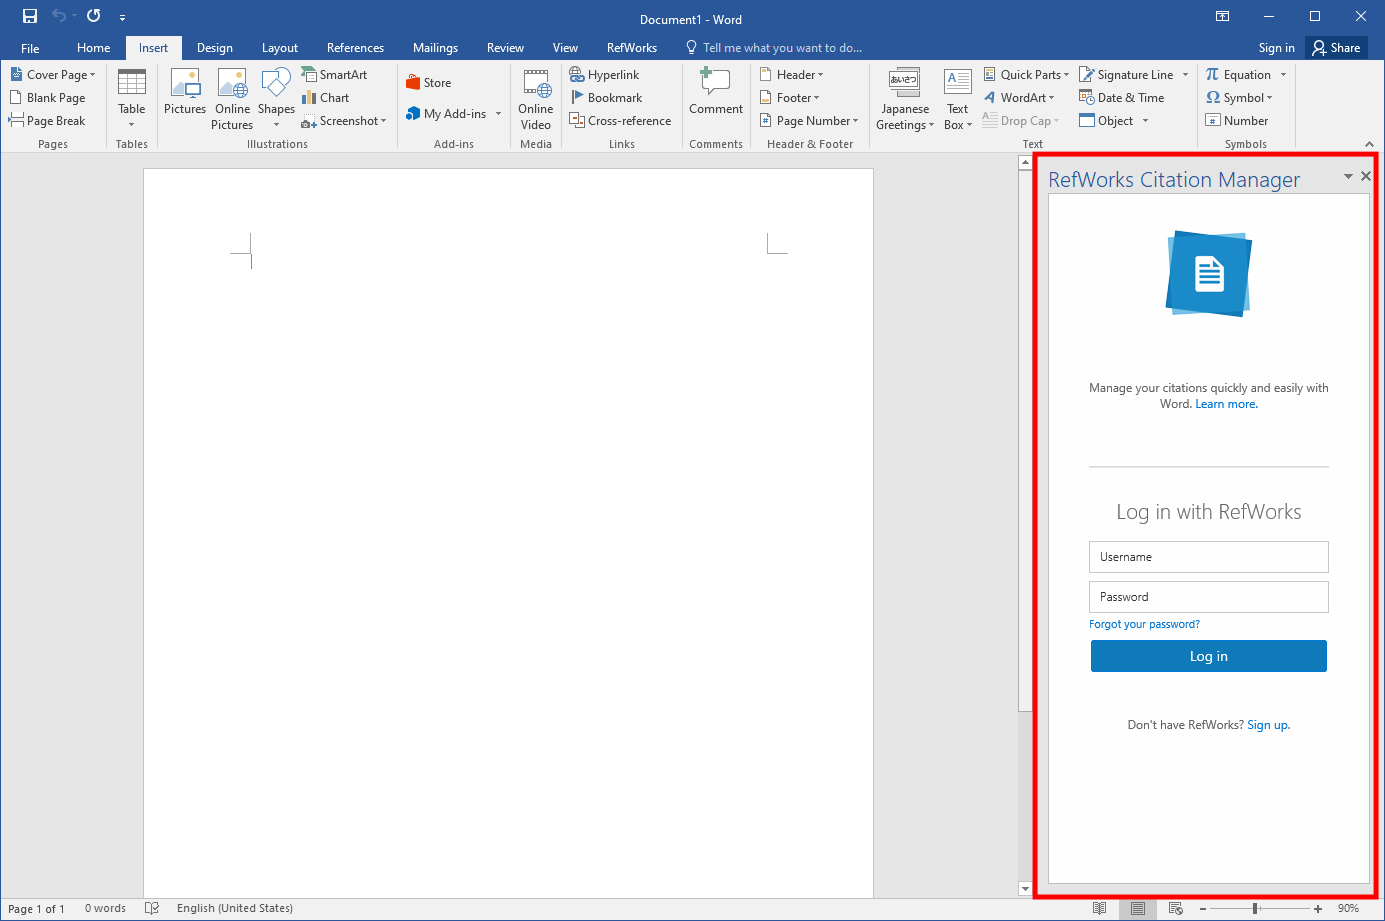1385x921 pixels.
Task: Open the Screenshot dropdown
Action: [x=344, y=121]
